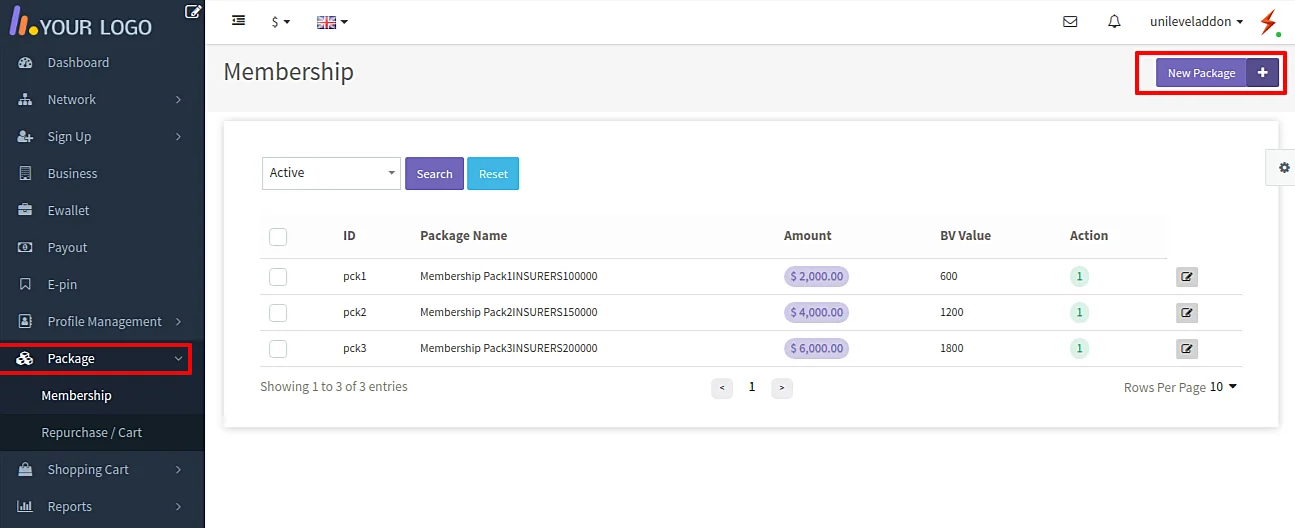
Task: Open the Rows Per Page dropdown
Action: pos(1224,387)
